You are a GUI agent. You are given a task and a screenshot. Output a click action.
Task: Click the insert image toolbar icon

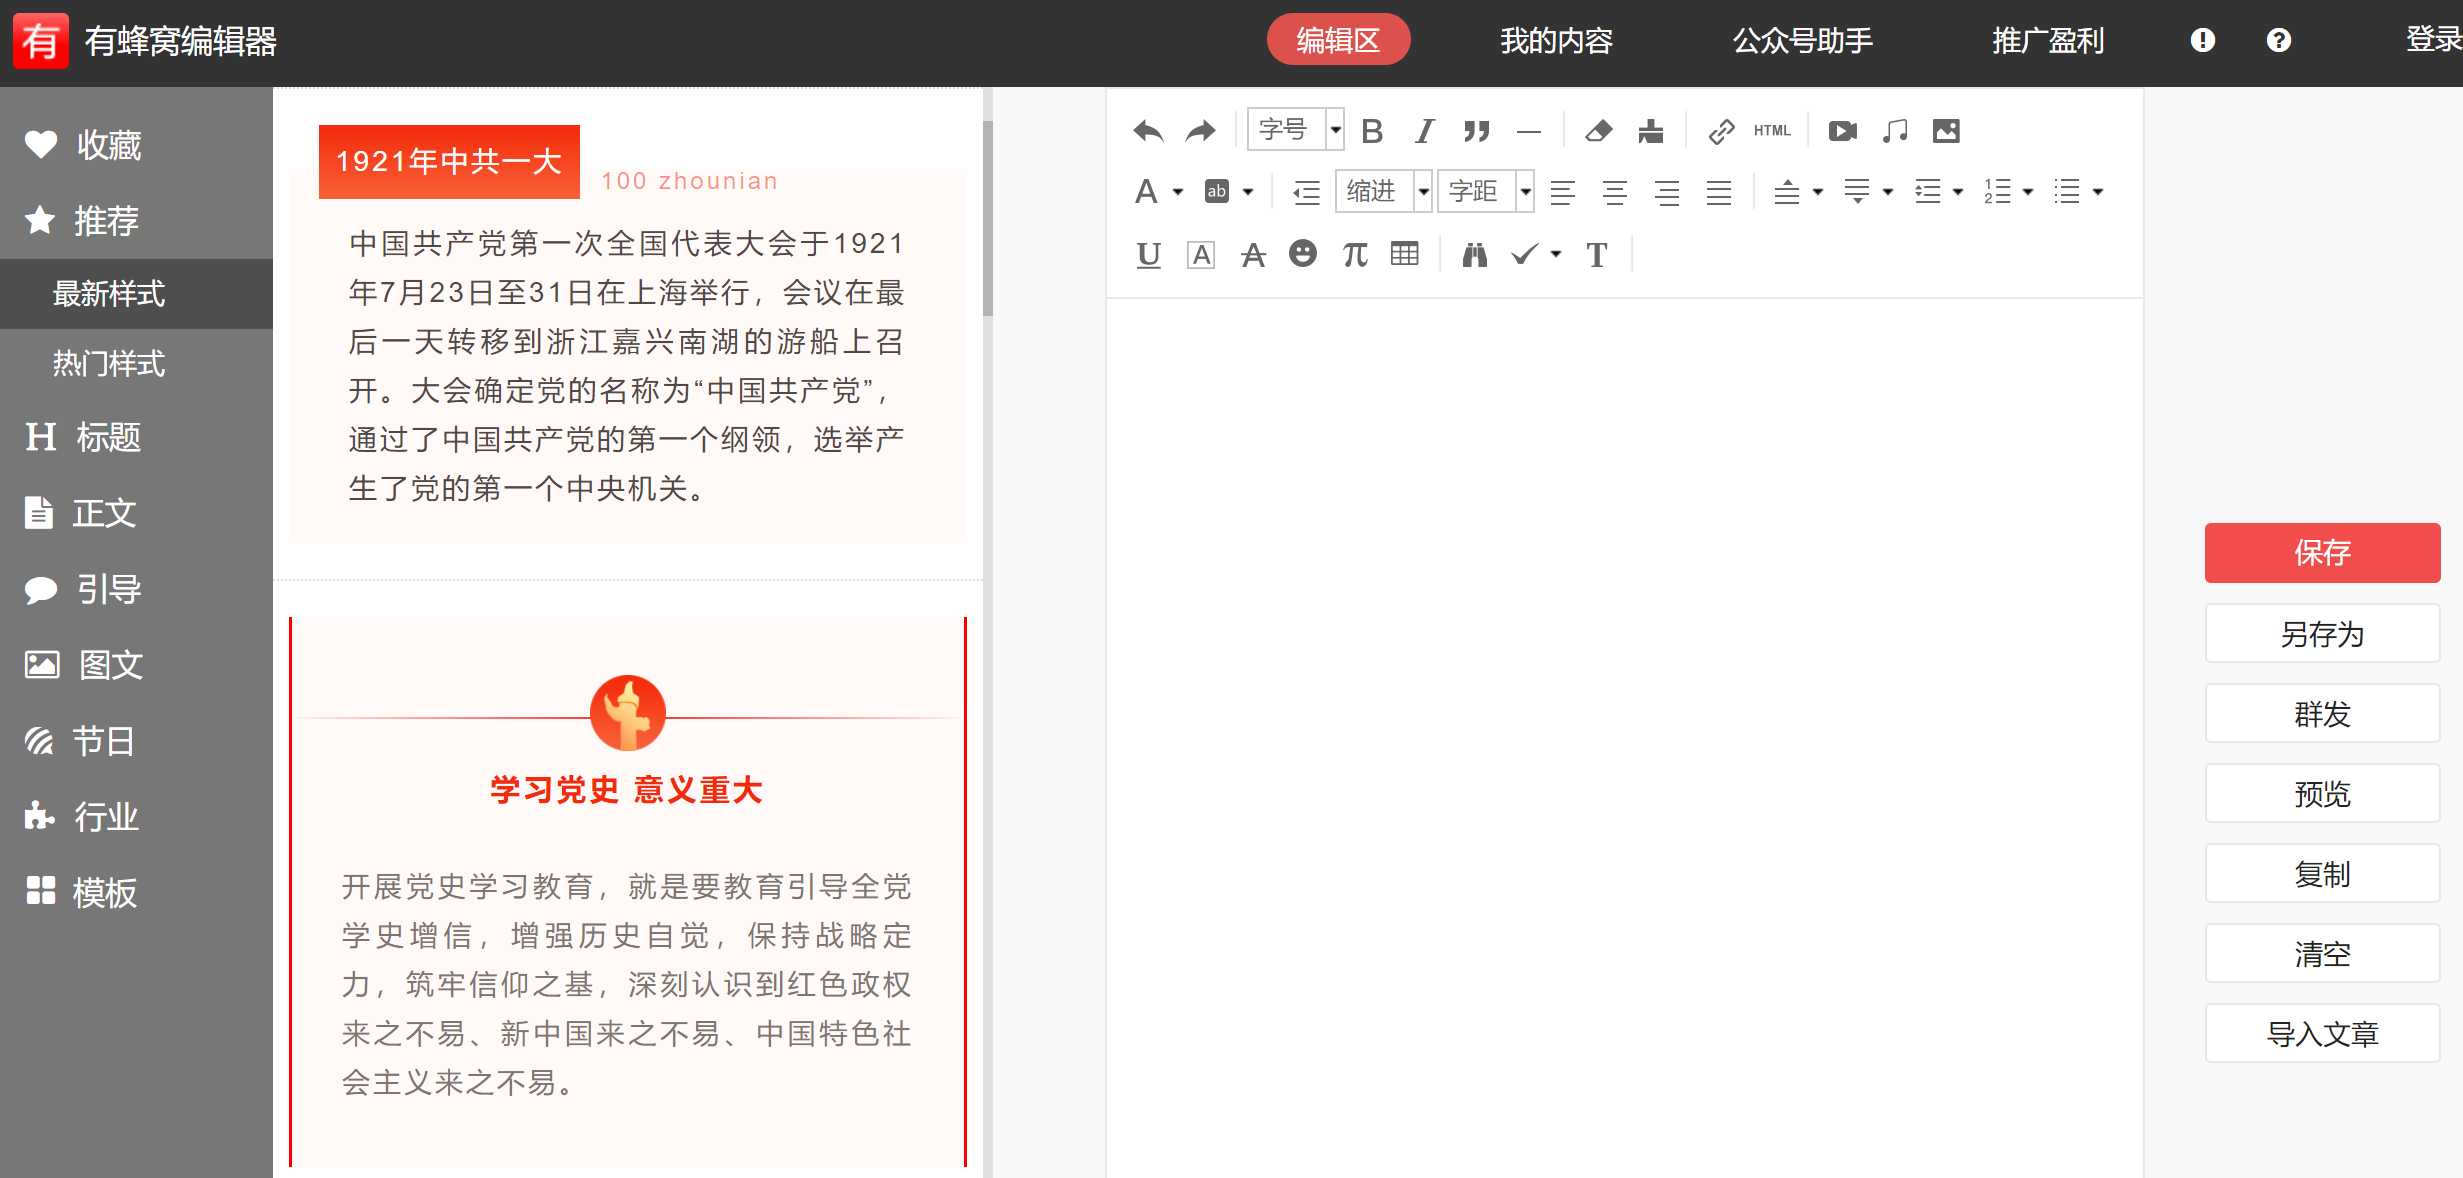(1946, 131)
